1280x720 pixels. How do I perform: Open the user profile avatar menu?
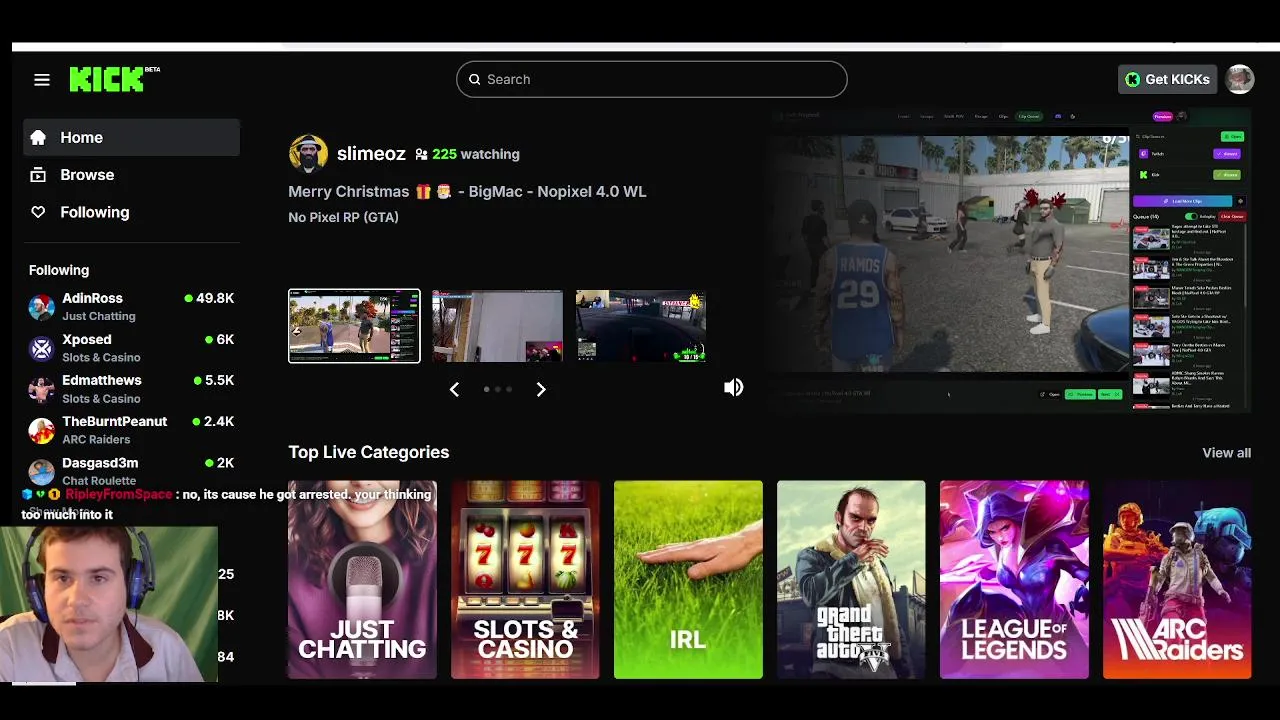coord(1240,79)
